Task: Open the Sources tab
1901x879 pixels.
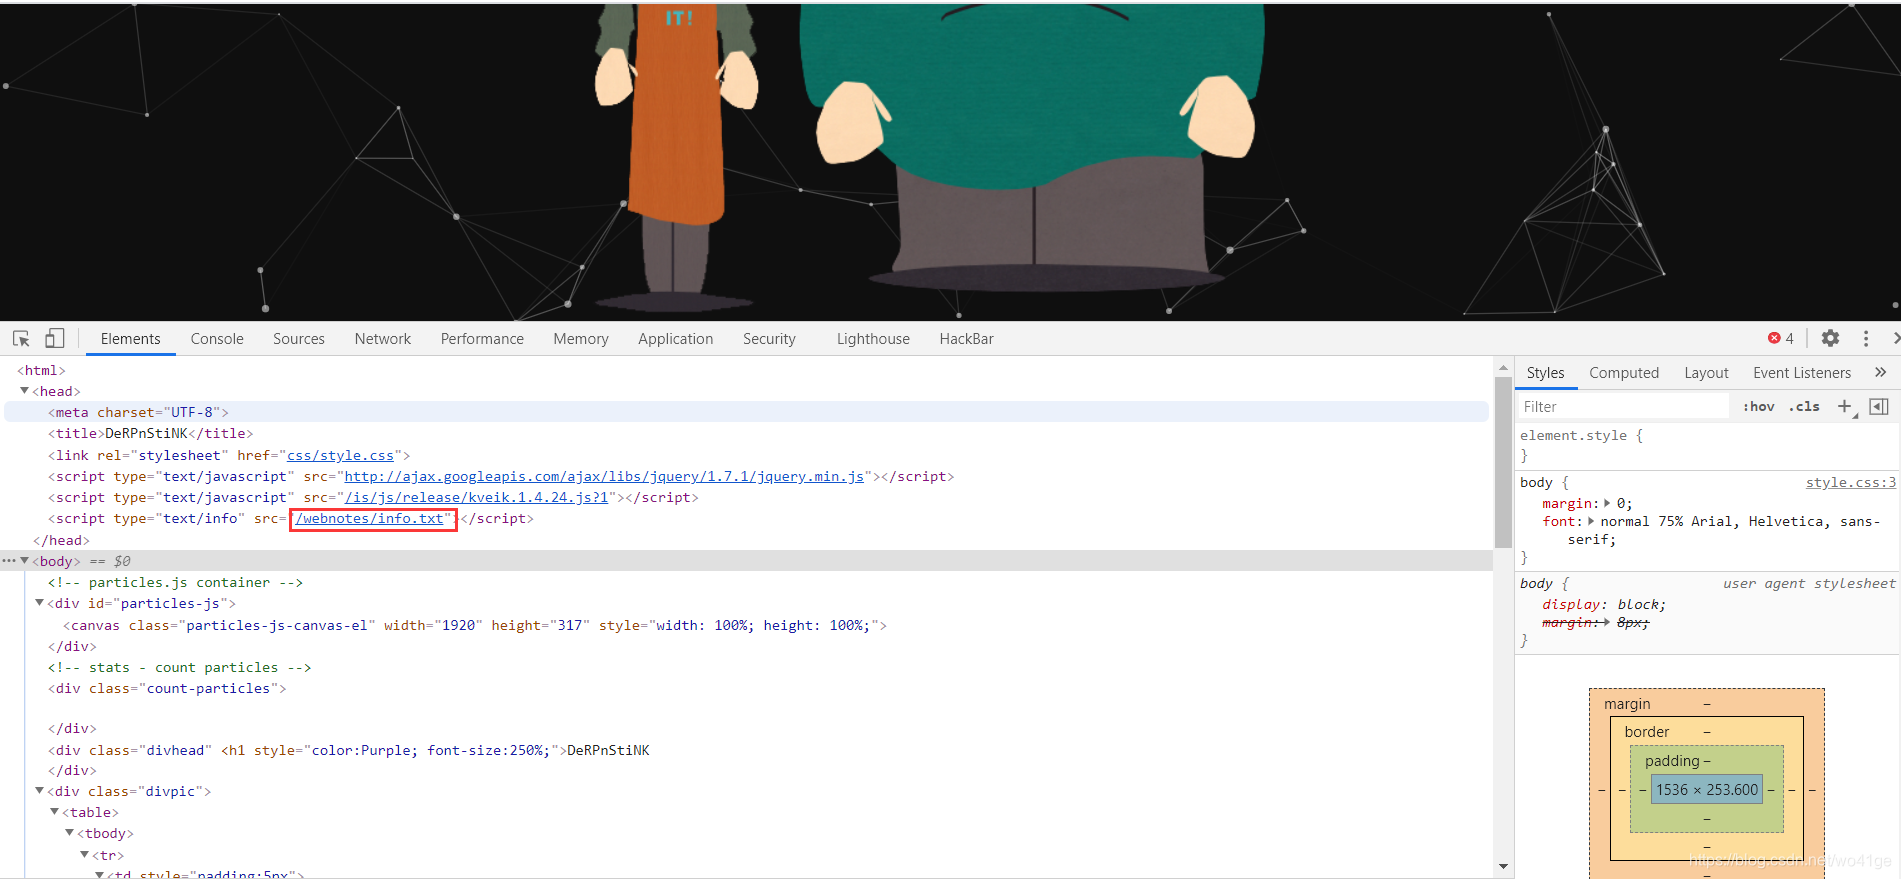Action: (299, 339)
